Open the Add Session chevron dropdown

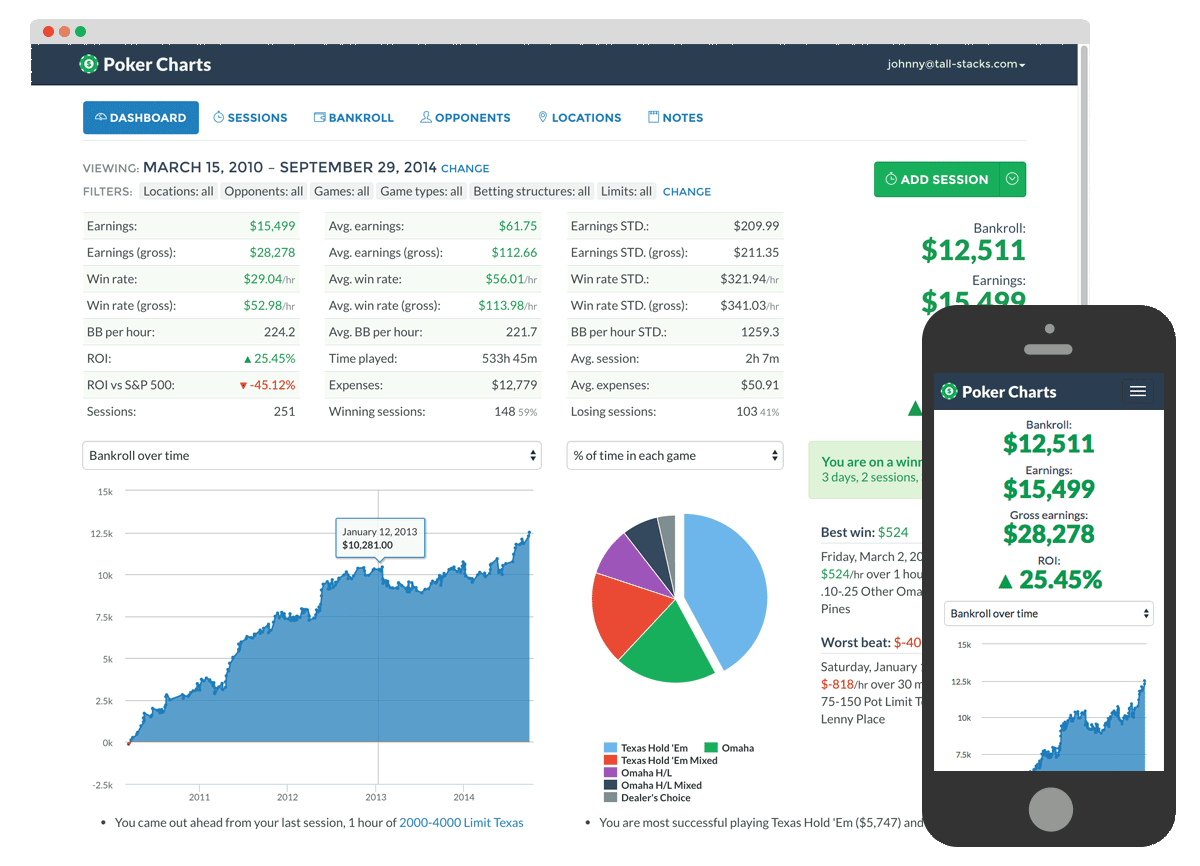click(1012, 179)
